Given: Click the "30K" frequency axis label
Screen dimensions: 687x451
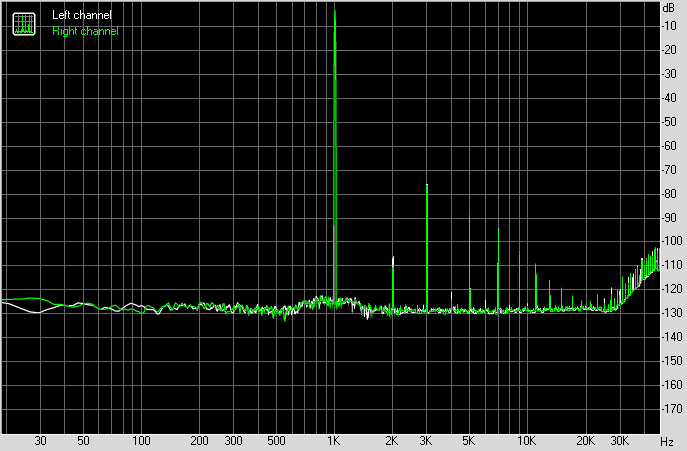Looking at the screenshot, I should click(619, 440).
